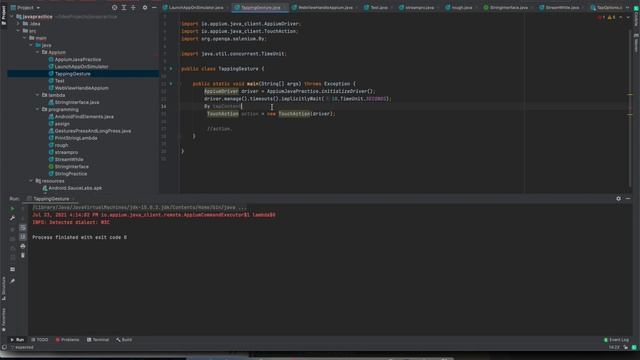
Task: Open Project view dropdown
Action: 25,8
